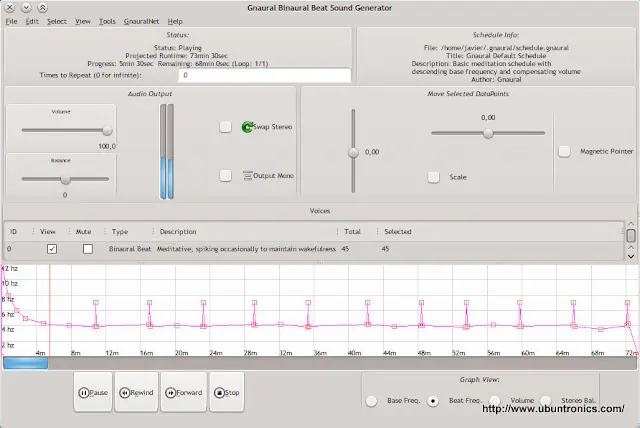Click the first 8 Hz spike datapoint near 10m
Image resolution: width=640 pixels, height=428 pixels.
[96, 303]
